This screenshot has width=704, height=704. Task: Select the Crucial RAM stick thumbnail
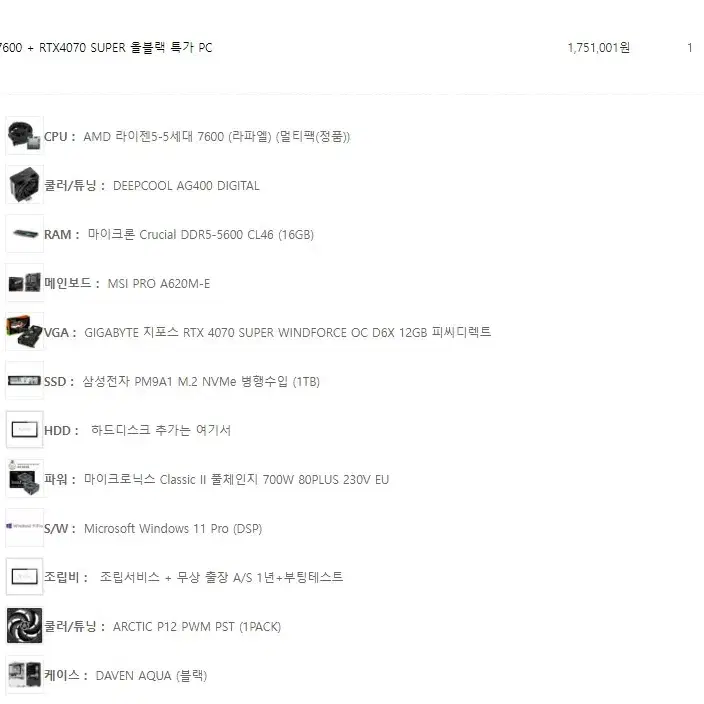[x=24, y=233]
